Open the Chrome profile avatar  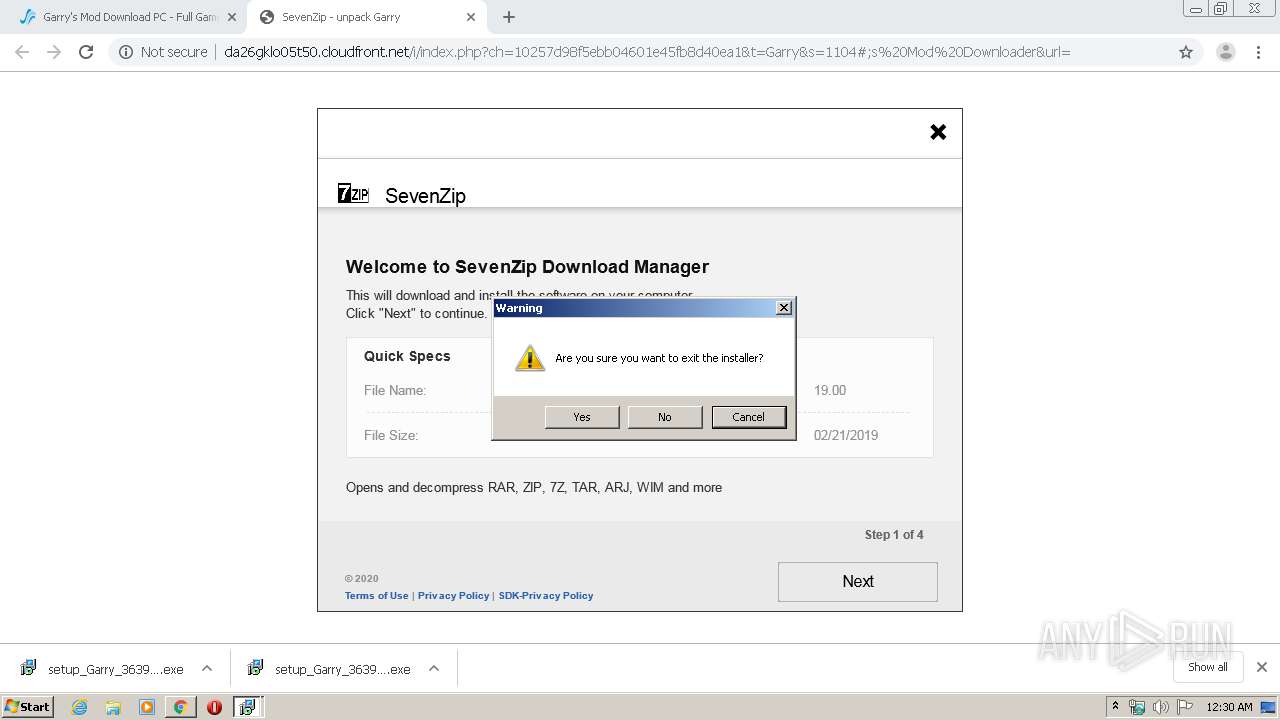click(1226, 52)
